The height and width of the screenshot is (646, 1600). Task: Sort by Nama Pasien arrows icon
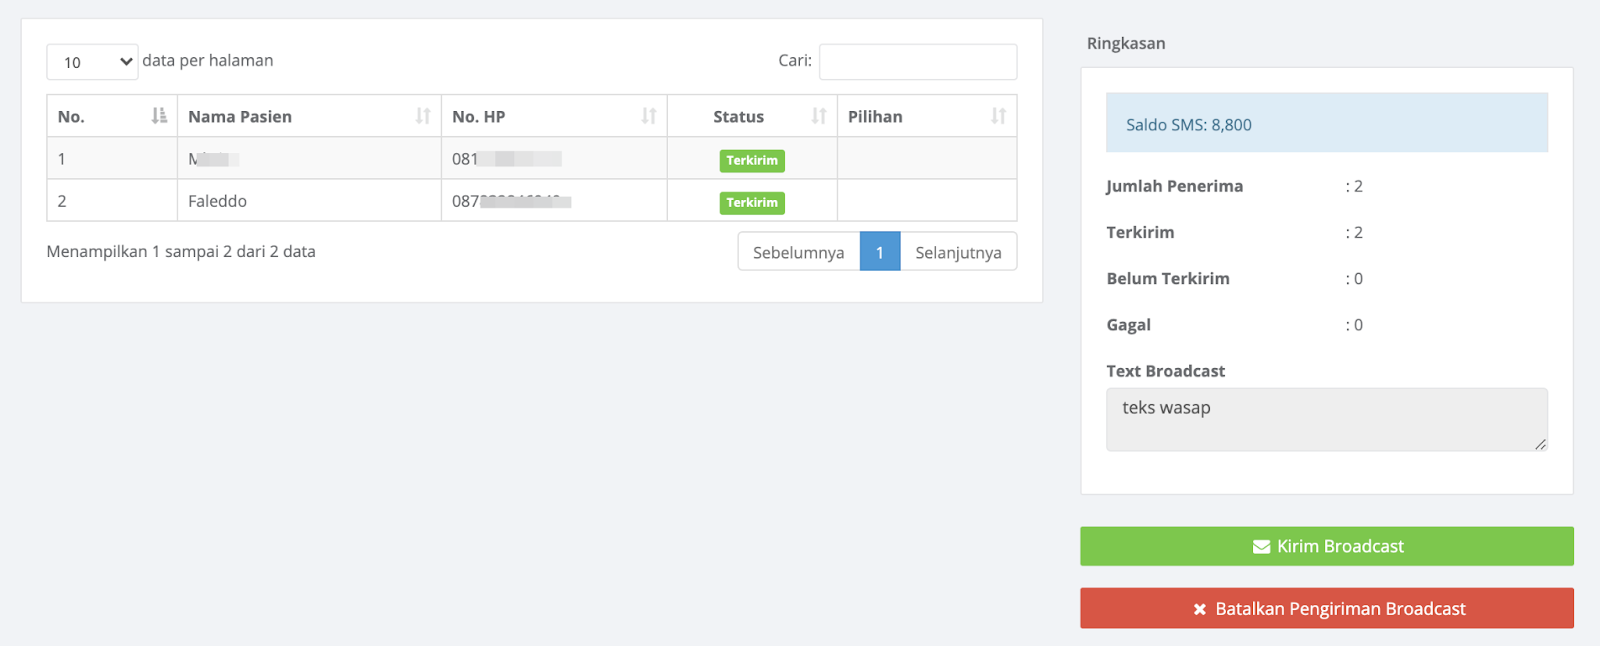pyautogui.click(x=423, y=116)
